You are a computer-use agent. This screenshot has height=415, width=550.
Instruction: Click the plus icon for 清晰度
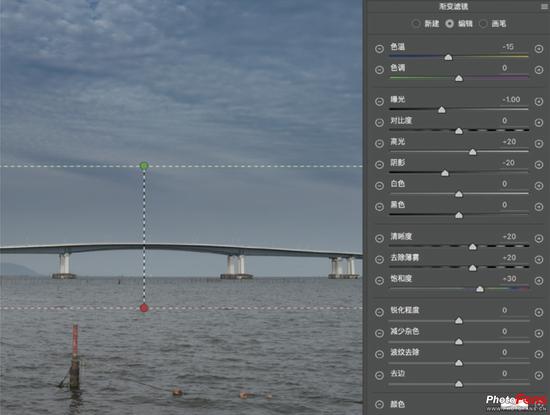(x=539, y=239)
